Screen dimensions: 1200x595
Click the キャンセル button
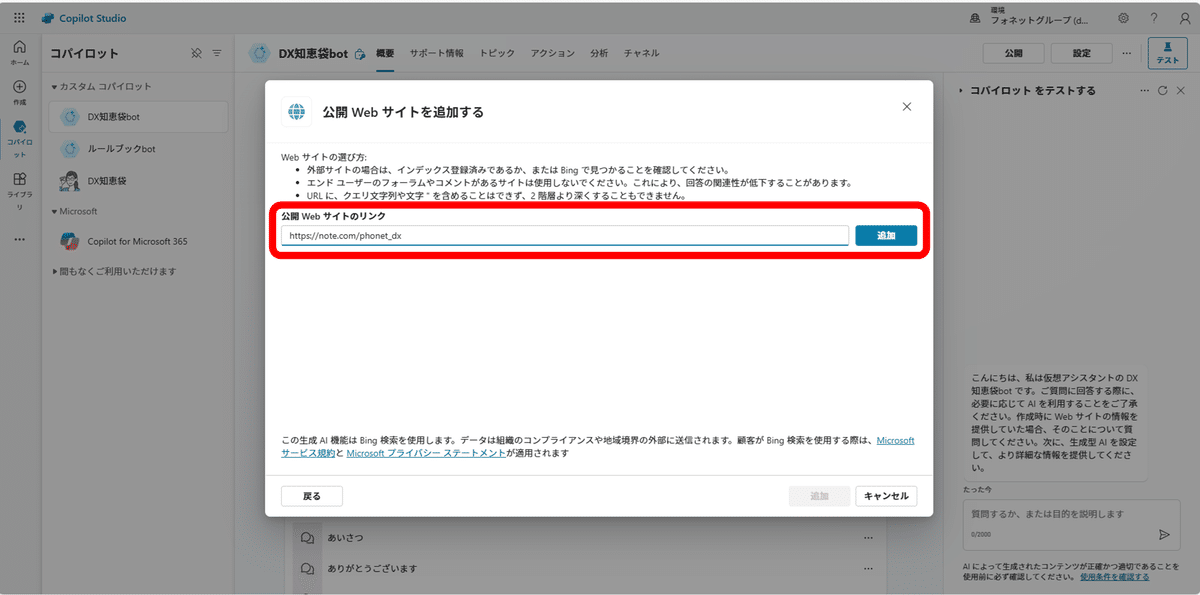tap(886, 496)
